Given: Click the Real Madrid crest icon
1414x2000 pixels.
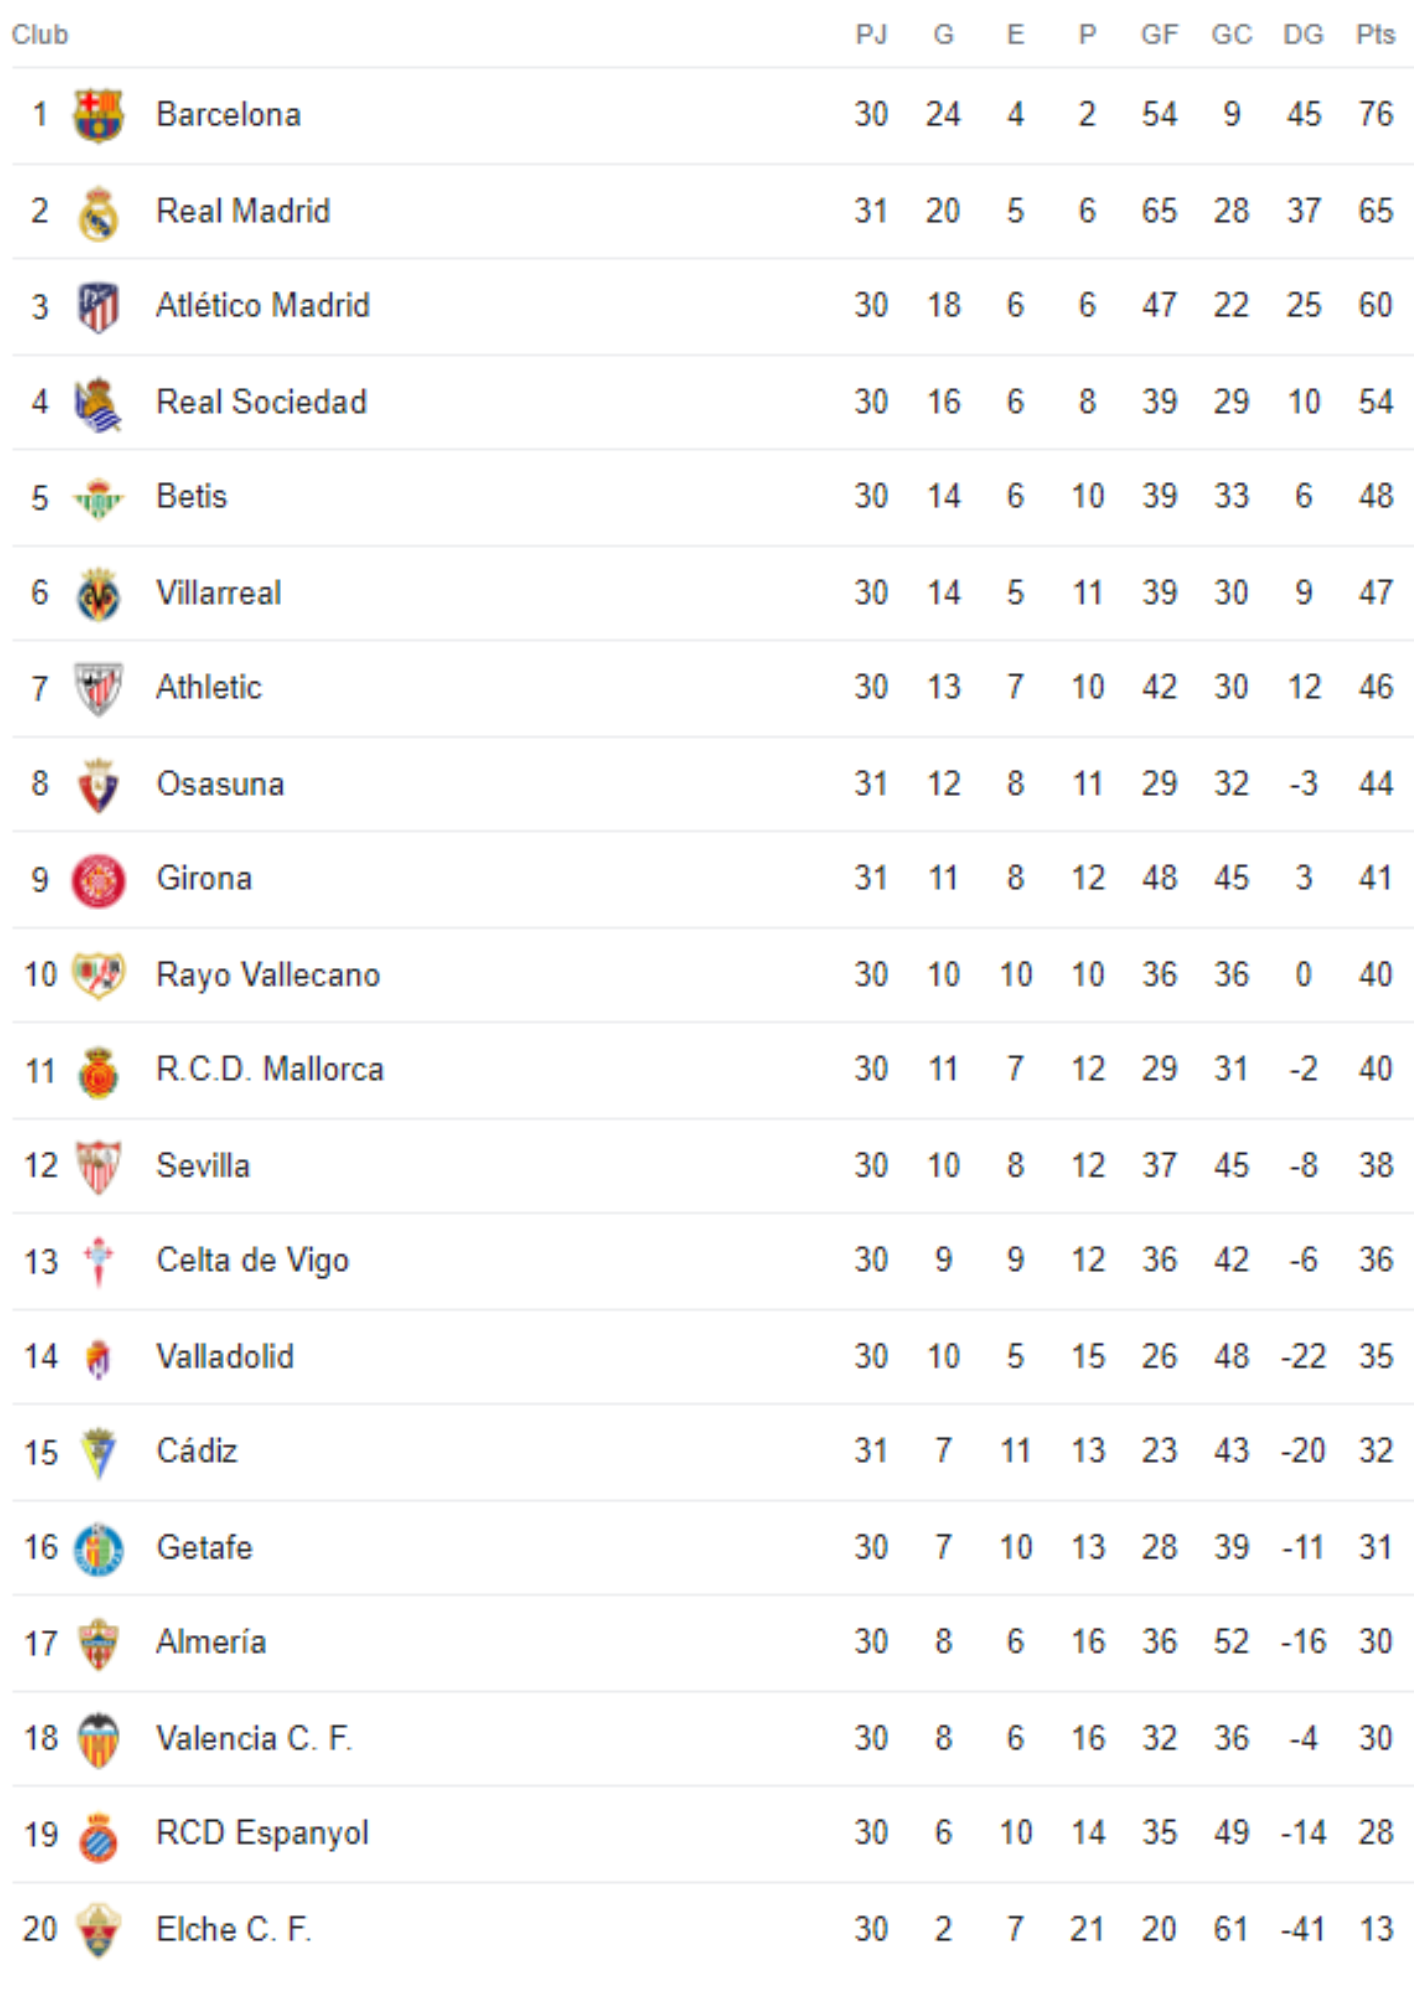Looking at the screenshot, I should [x=98, y=212].
